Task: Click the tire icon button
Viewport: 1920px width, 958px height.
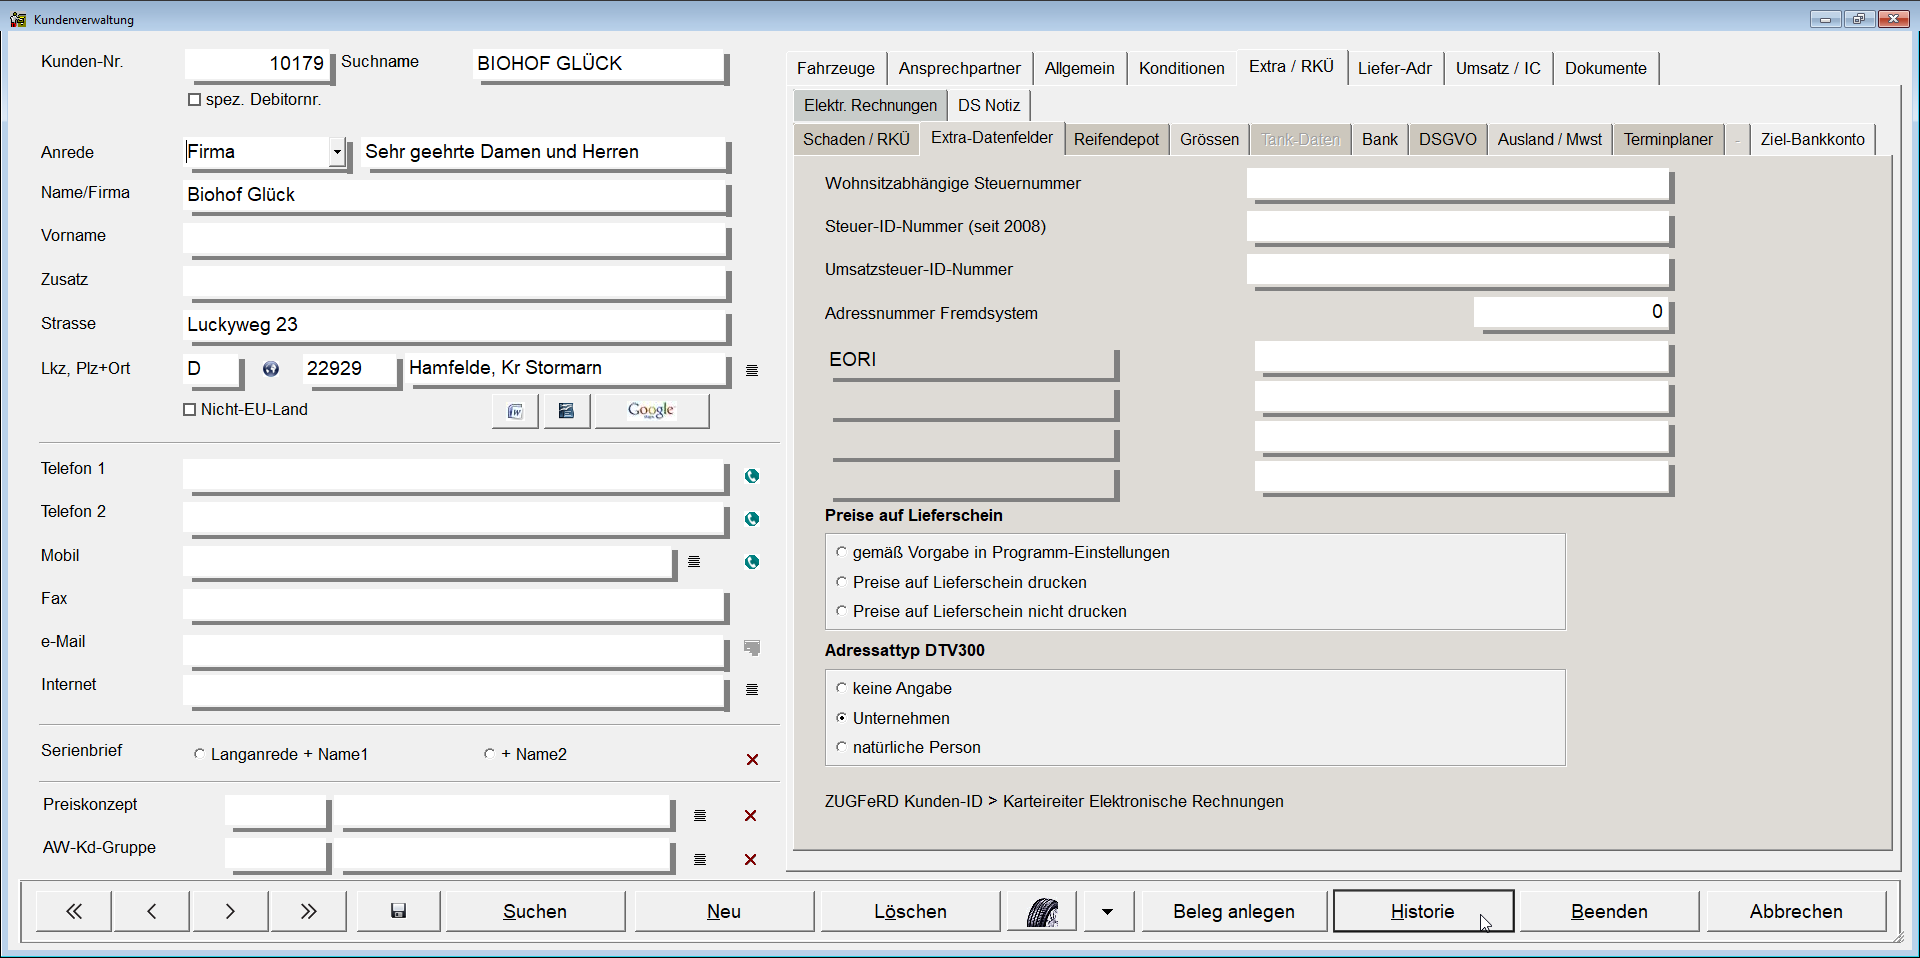Action: [1042, 911]
